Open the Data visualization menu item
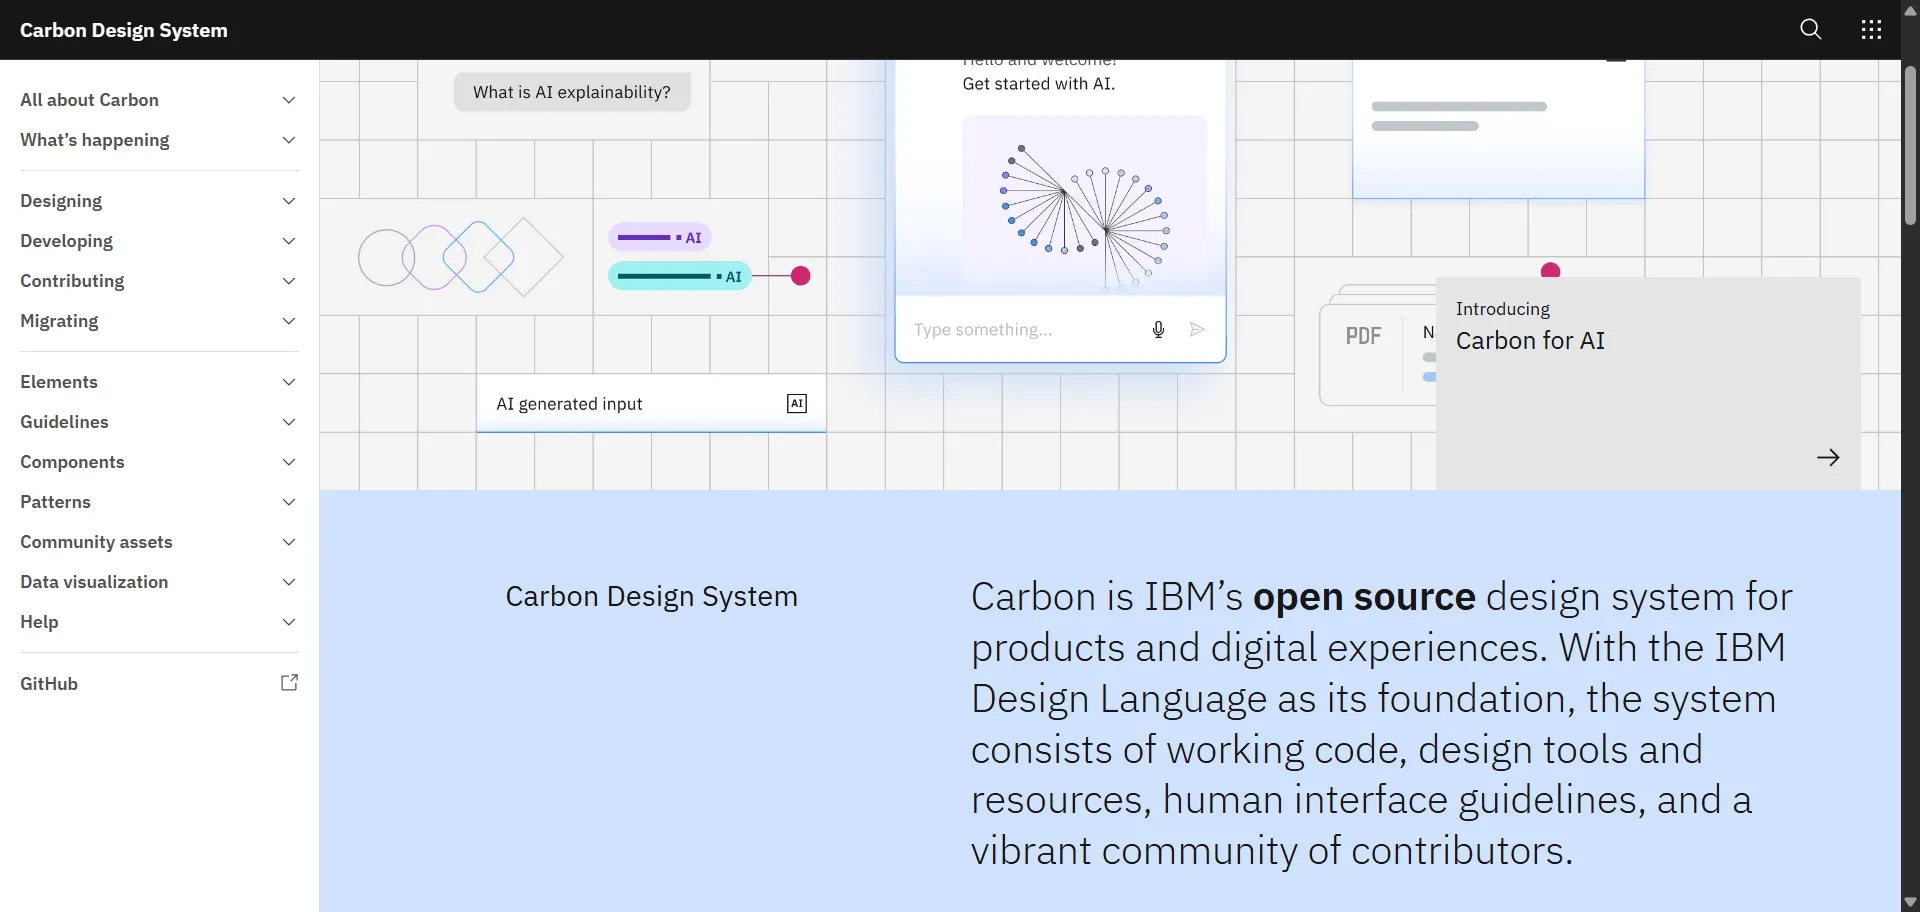1920x912 pixels. click(x=159, y=582)
